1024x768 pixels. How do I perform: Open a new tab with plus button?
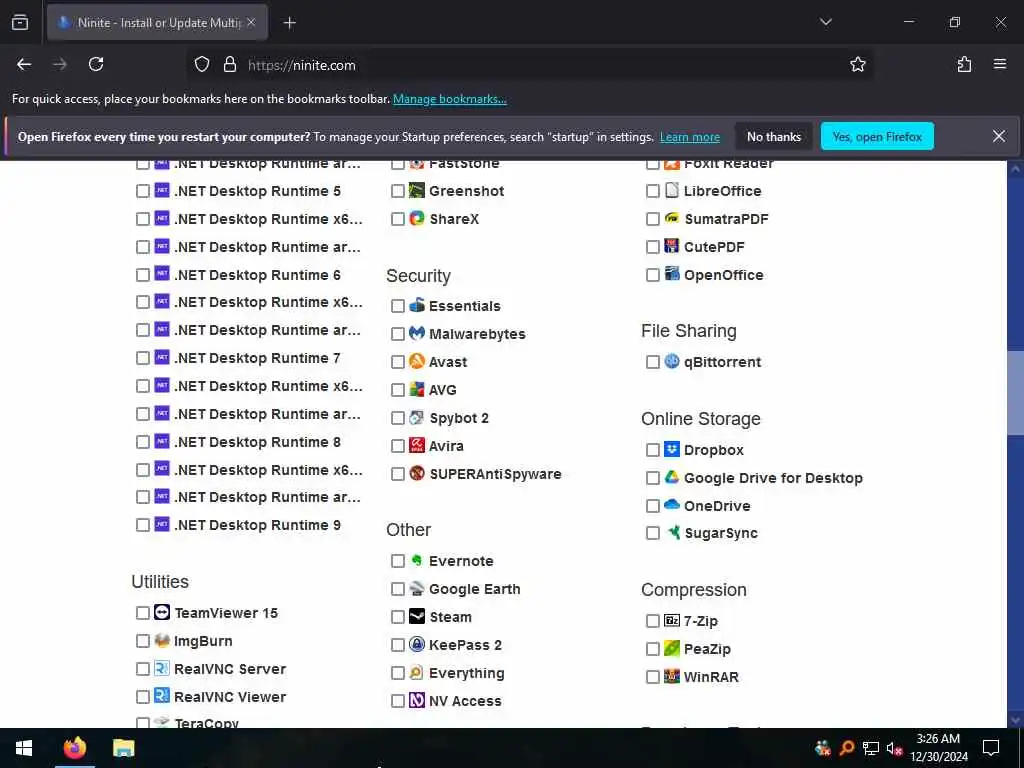[289, 23]
